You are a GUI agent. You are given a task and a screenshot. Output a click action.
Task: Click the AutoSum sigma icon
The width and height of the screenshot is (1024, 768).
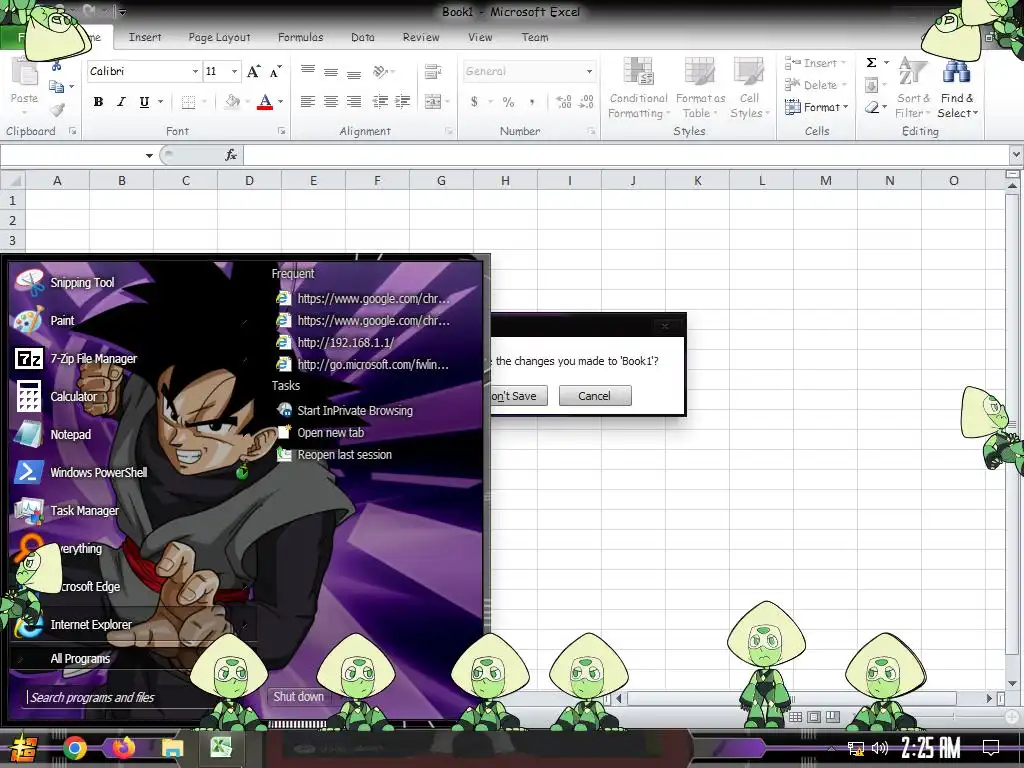pyautogui.click(x=871, y=63)
